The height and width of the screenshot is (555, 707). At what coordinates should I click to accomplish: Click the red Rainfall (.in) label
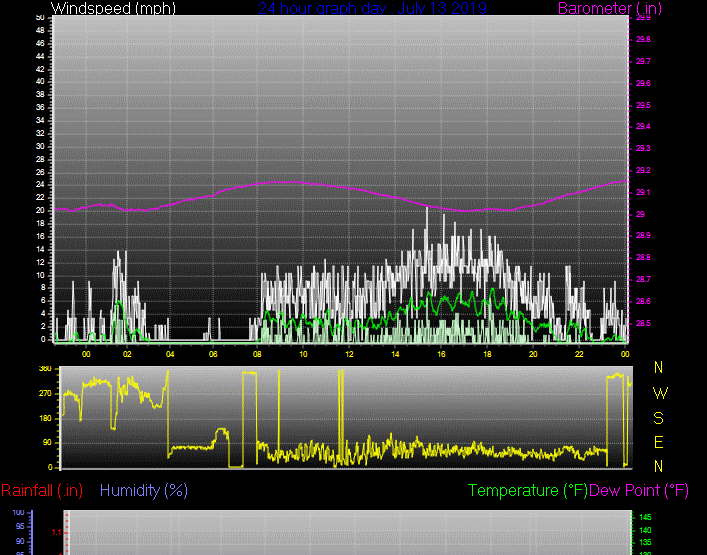(x=42, y=490)
